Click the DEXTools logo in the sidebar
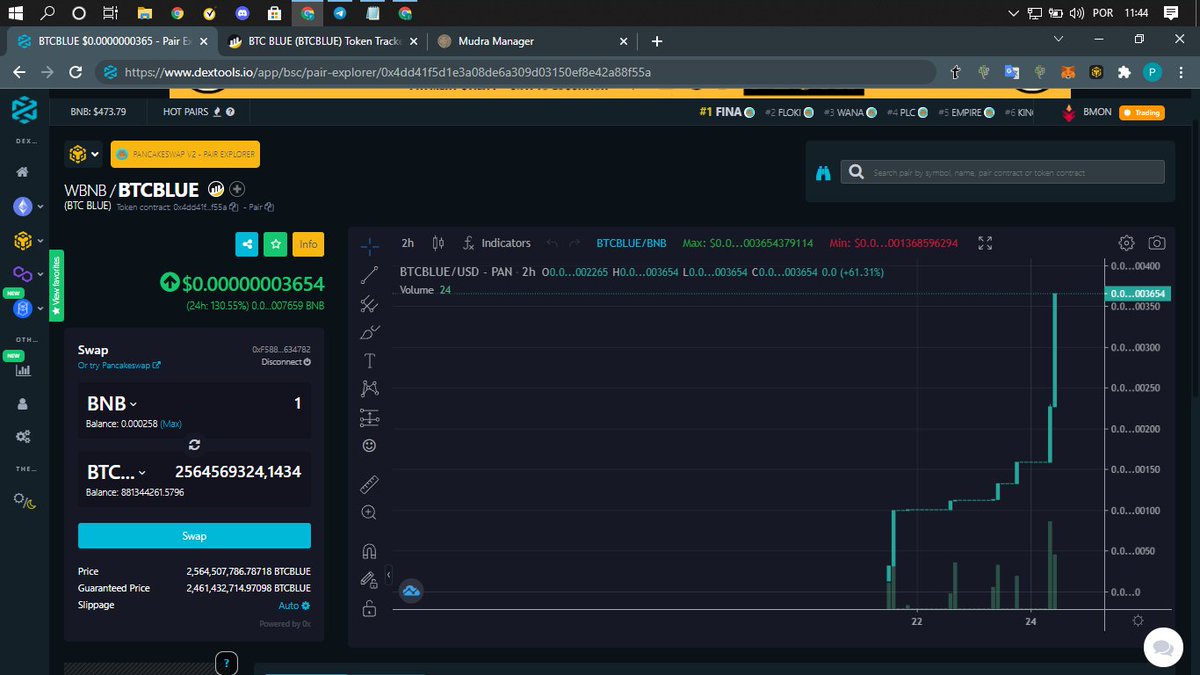The width and height of the screenshot is (1200, 675). point(23,110)
